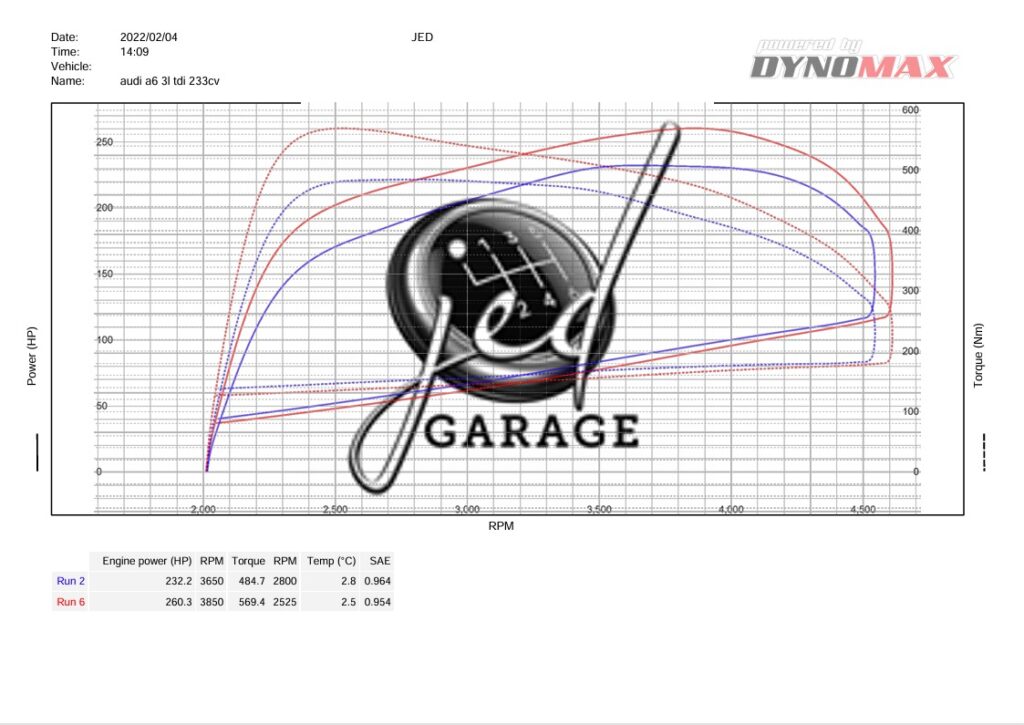The image size is (1024, 725).
Task: Click the Torque (Nm) vertical axis label
Action: point(979,357)
